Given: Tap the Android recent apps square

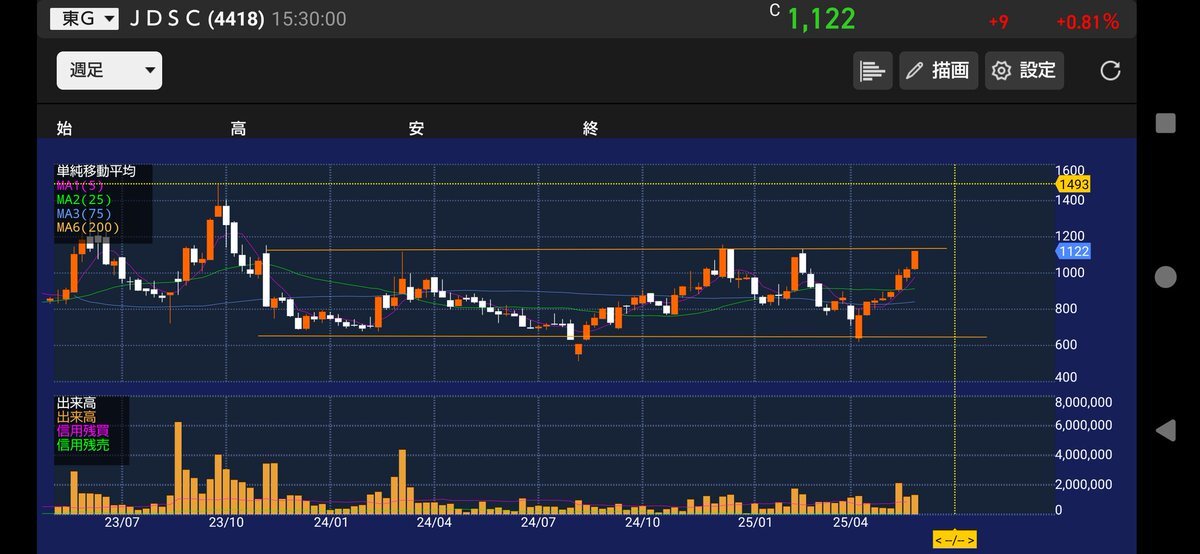Looking at the screenshot, I should (x=1165, y=123).
